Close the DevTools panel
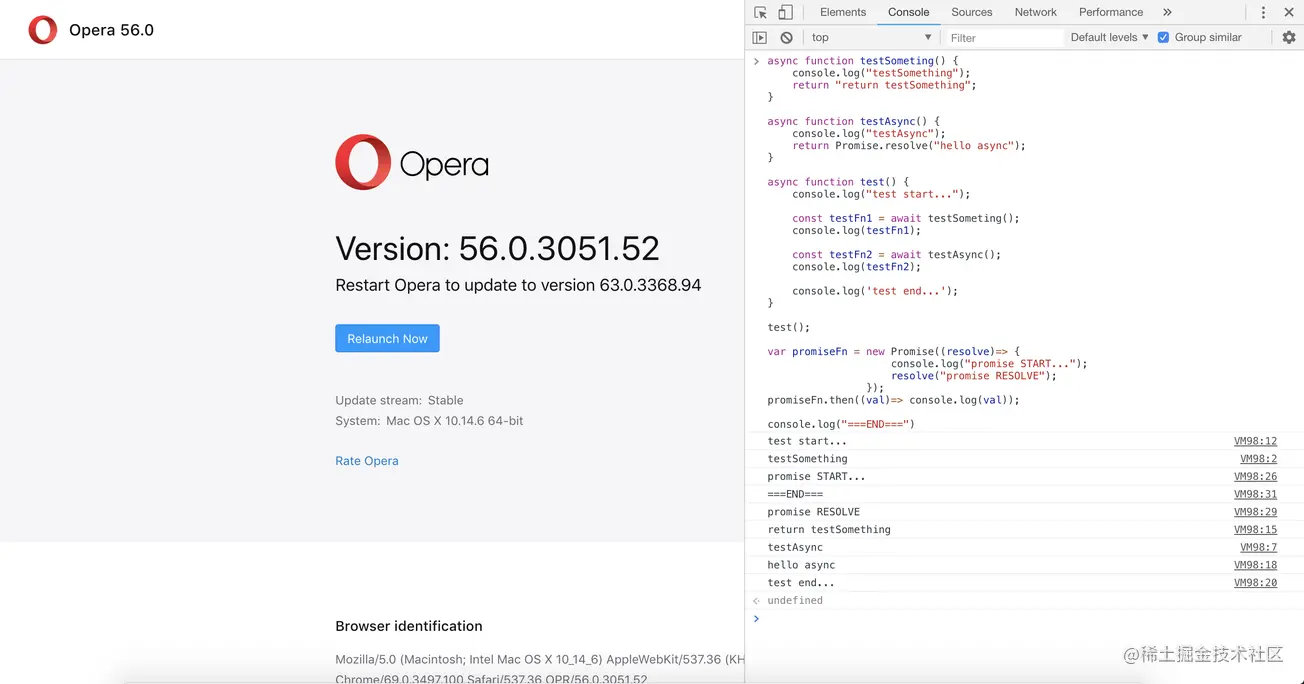The height and width of the screenshot is (684, 1304). pyautogui.click(x=1288, y=12)
